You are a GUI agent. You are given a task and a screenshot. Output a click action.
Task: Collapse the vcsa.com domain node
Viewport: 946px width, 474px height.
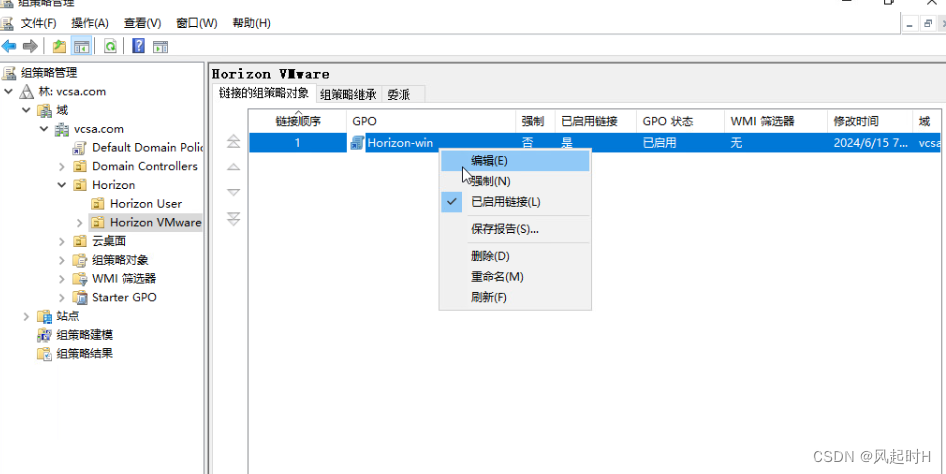coord(44,129)
